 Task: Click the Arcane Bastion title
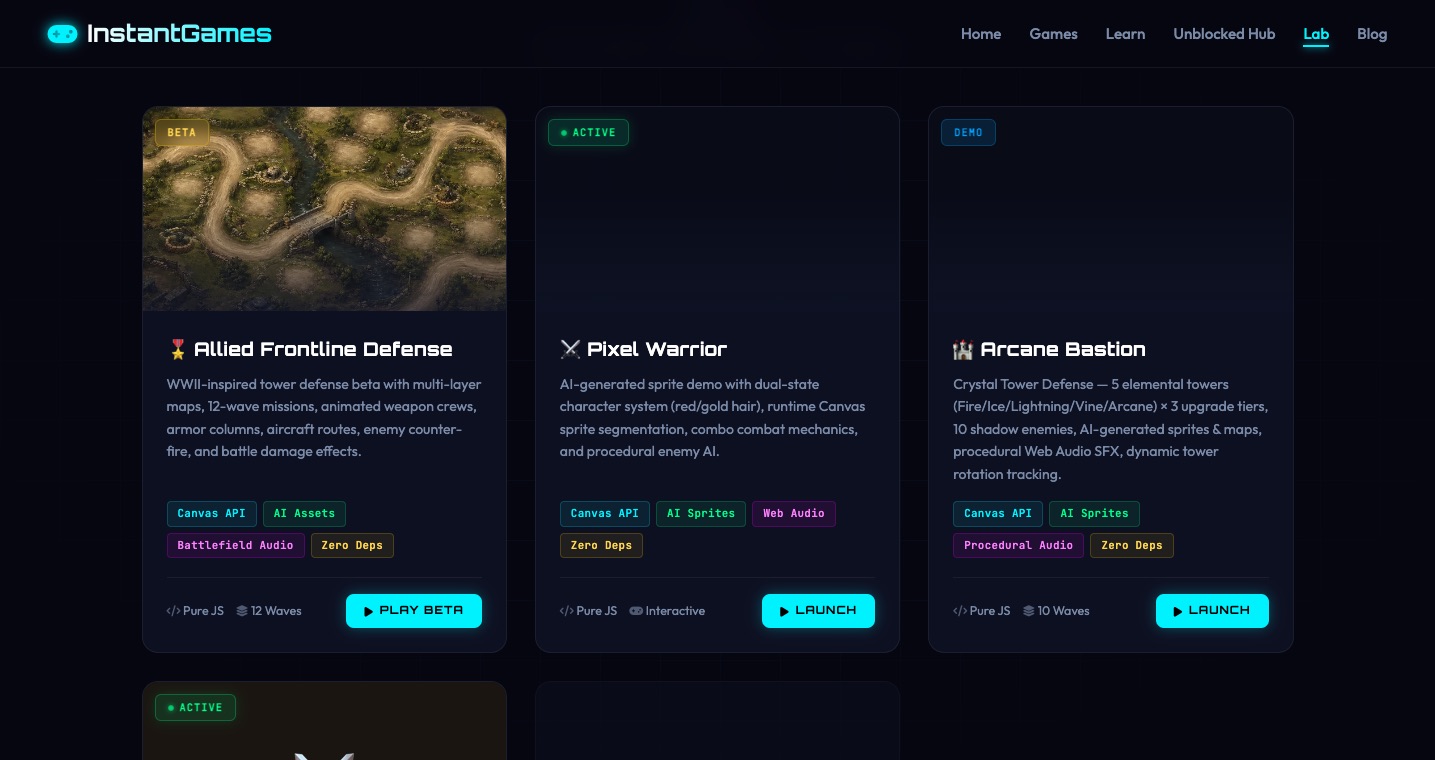click(1063, 349)
